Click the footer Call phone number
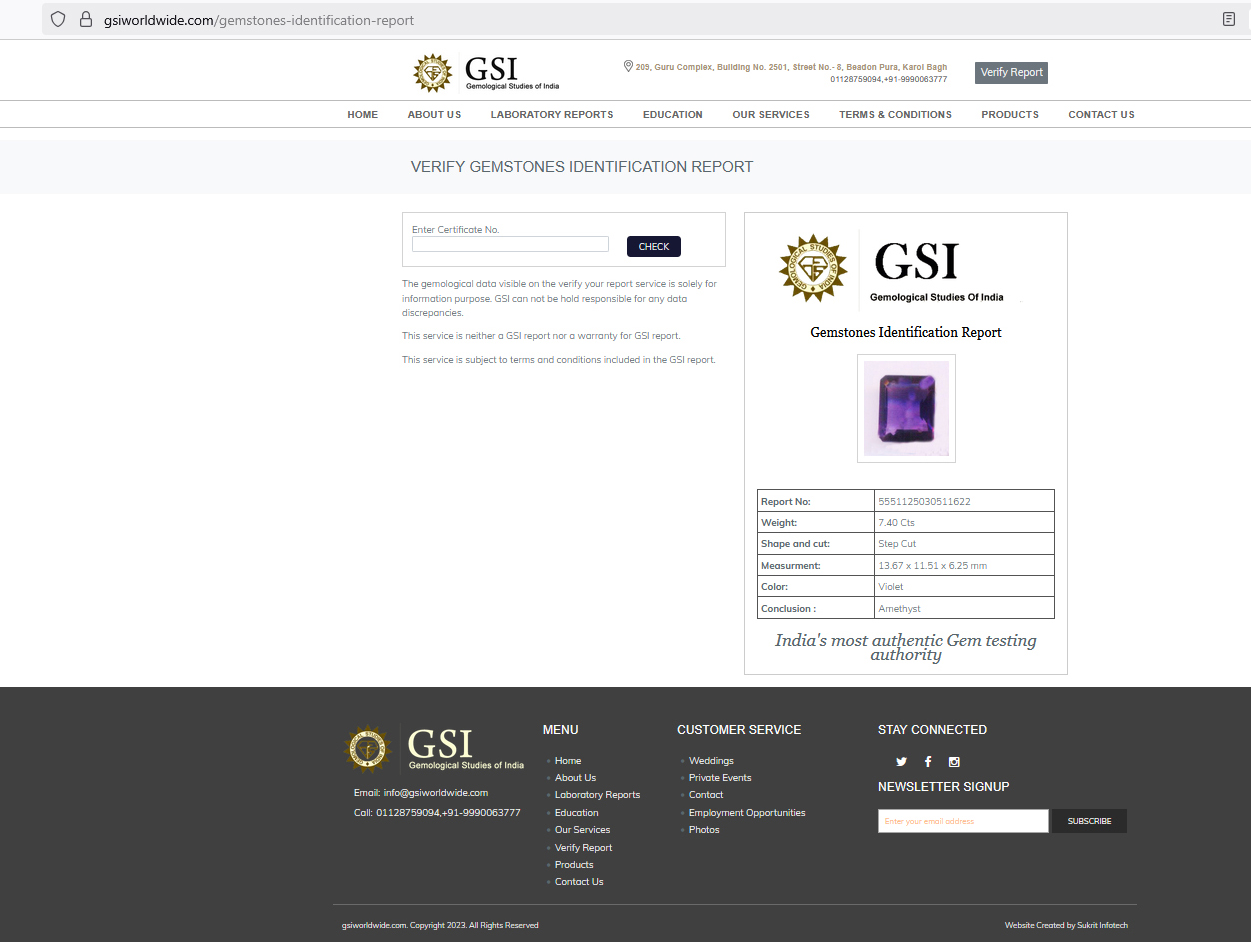The width and height of the screenshot is (1251, 942). point(448,813)
